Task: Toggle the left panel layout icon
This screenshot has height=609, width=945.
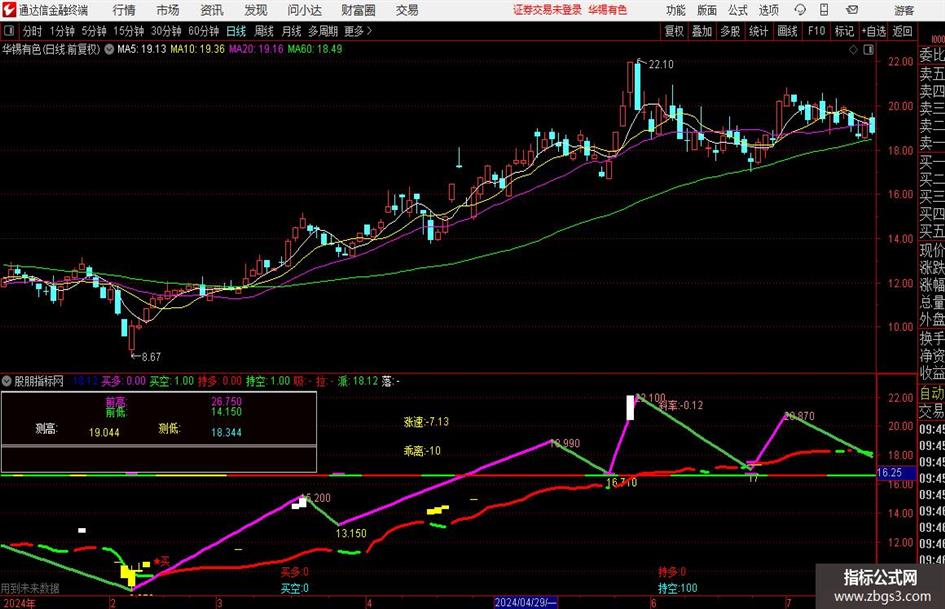Action: (x=9, y=31)
